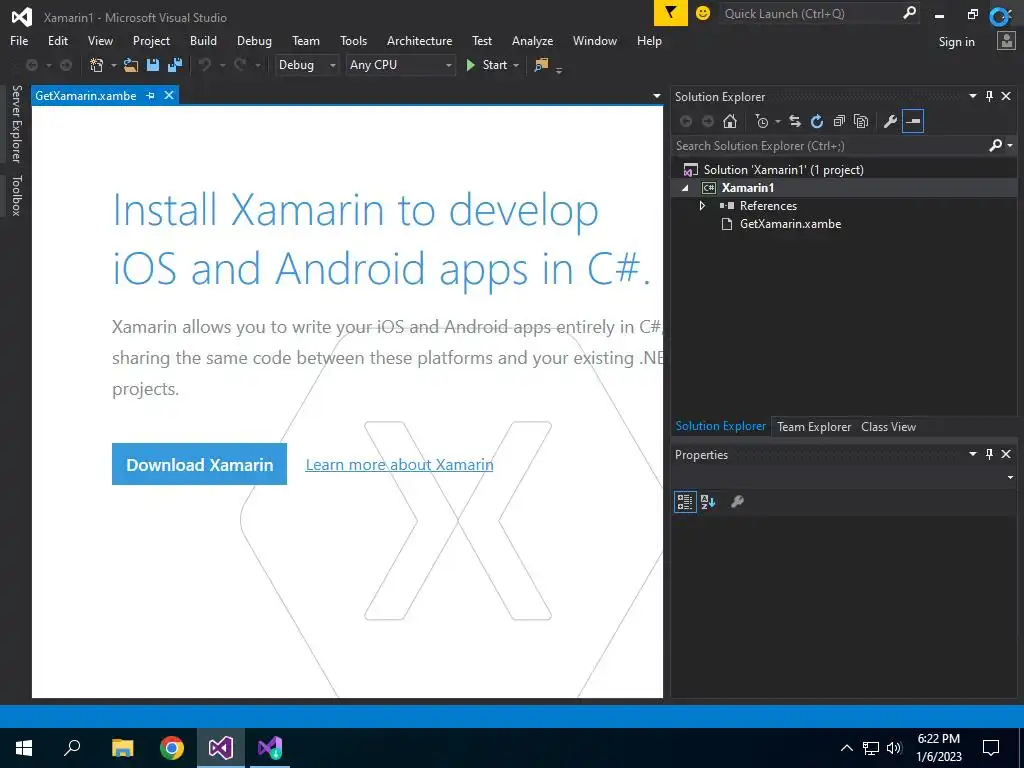Click the Navigate Forward toolbar arrow

66,65
